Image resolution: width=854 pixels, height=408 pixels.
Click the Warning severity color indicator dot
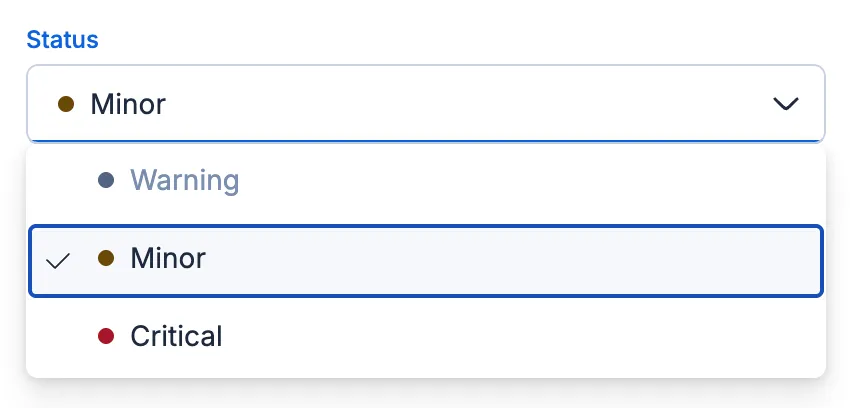tap(106, 181)
